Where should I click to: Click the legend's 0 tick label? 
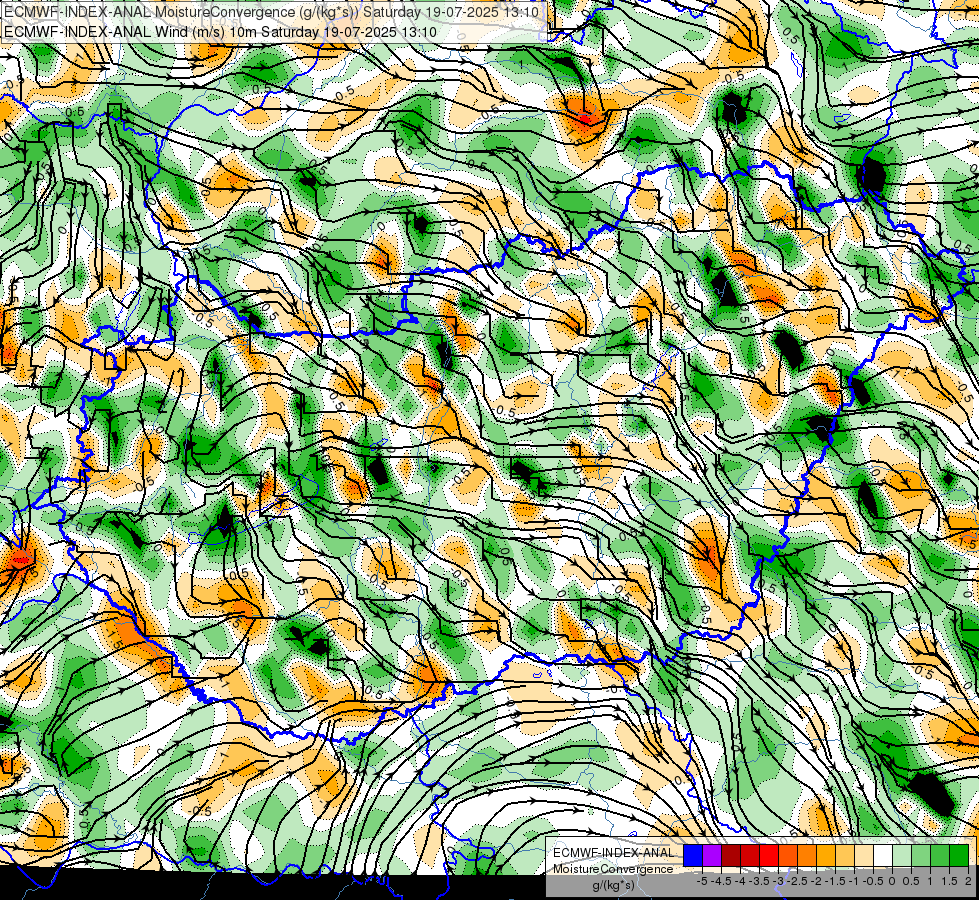(x=892, y=881)
